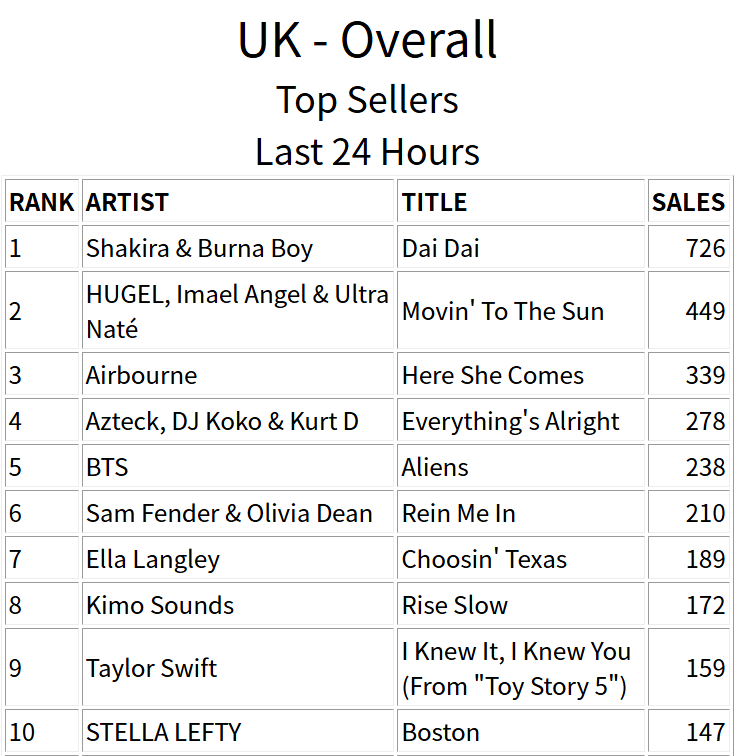Select the Taylor Swift artist cell
The height and width of the screenshot is (756, 743).
coord(238,668)
